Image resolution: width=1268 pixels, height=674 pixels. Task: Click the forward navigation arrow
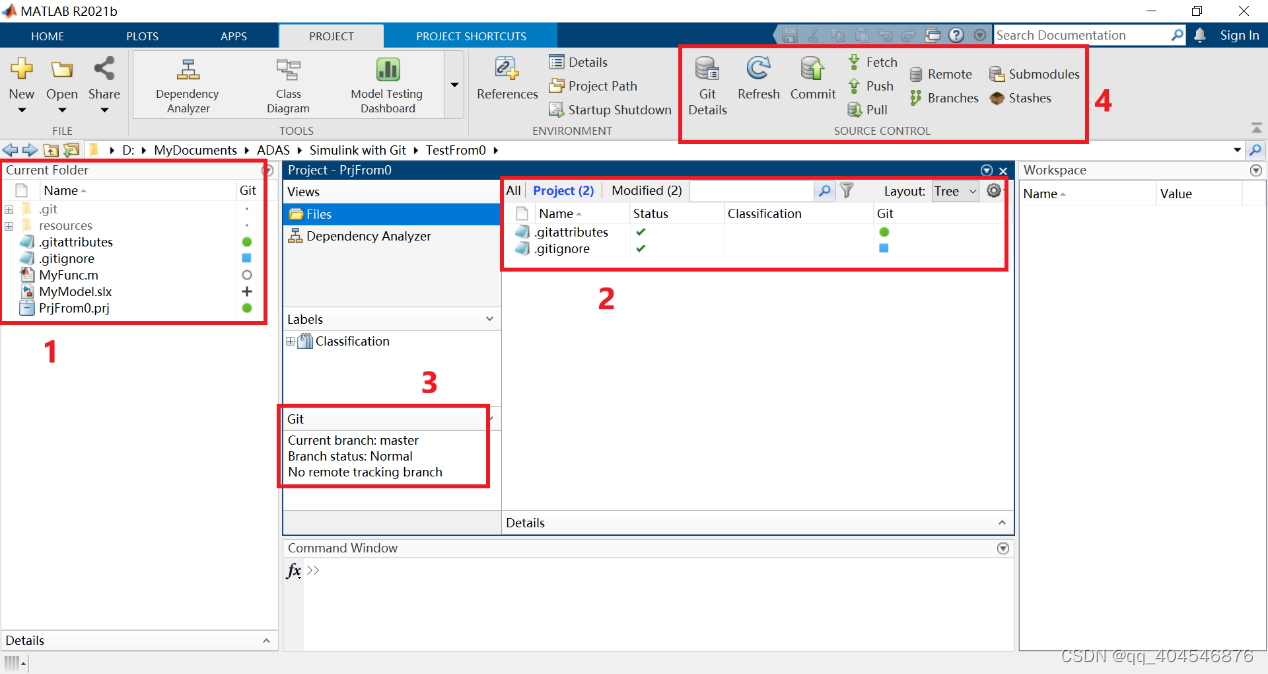click(29, 150)
